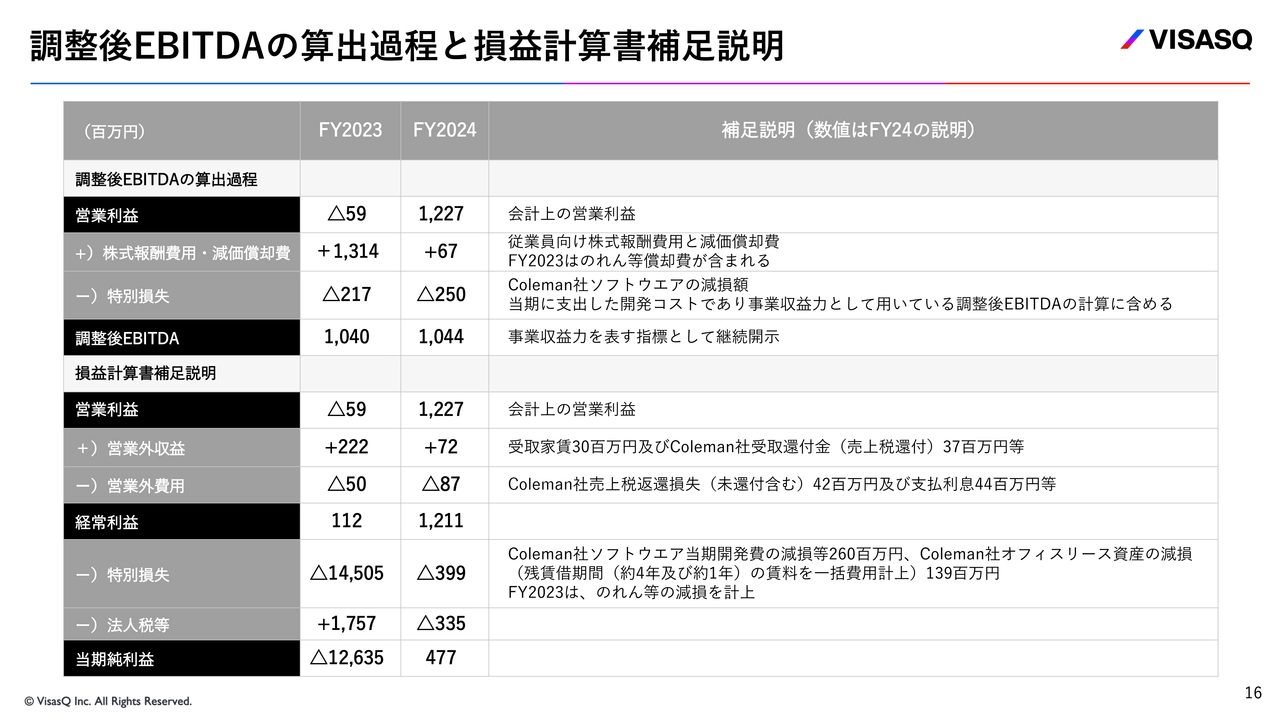Select the 経常利益 row label
The image size is (1280, 720).
[x=107, y=523]
